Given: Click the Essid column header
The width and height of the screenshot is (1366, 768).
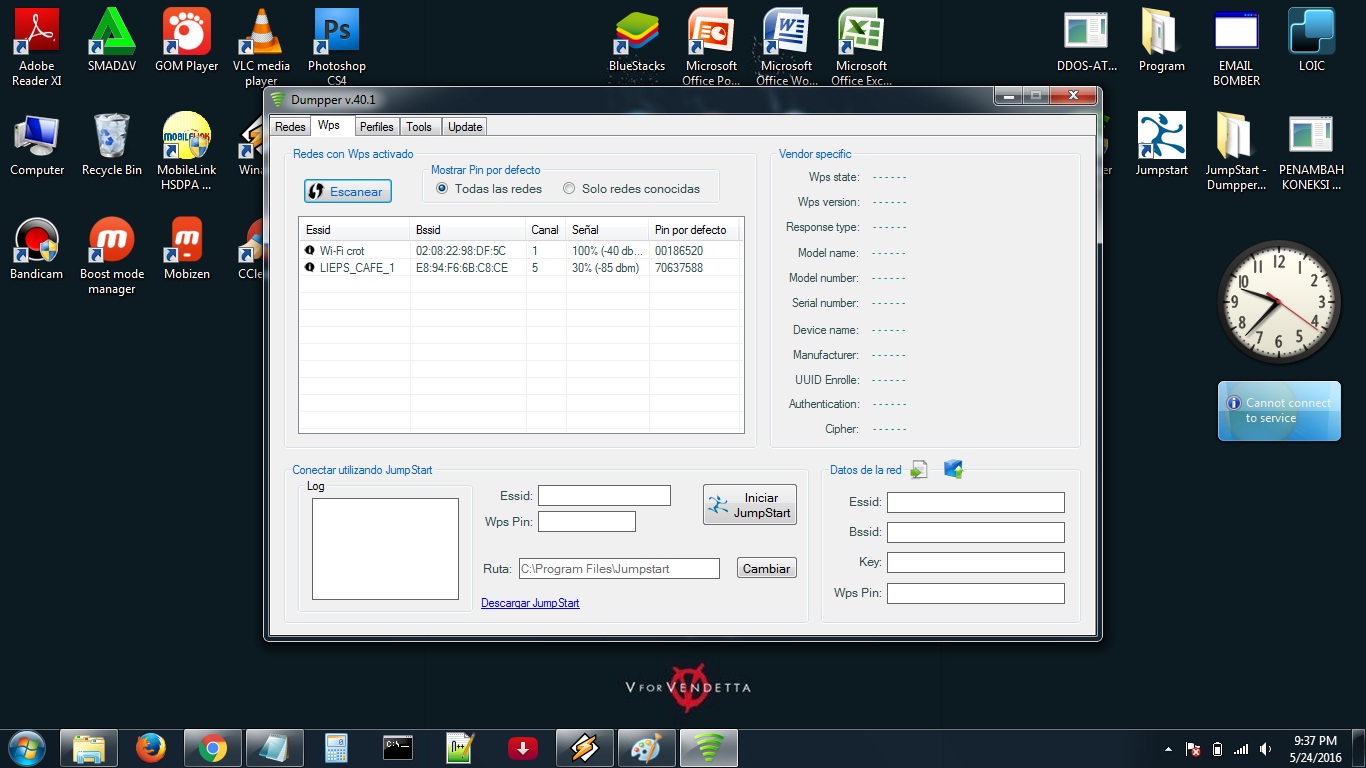Looking at the screenshot, I should point(355,230).
